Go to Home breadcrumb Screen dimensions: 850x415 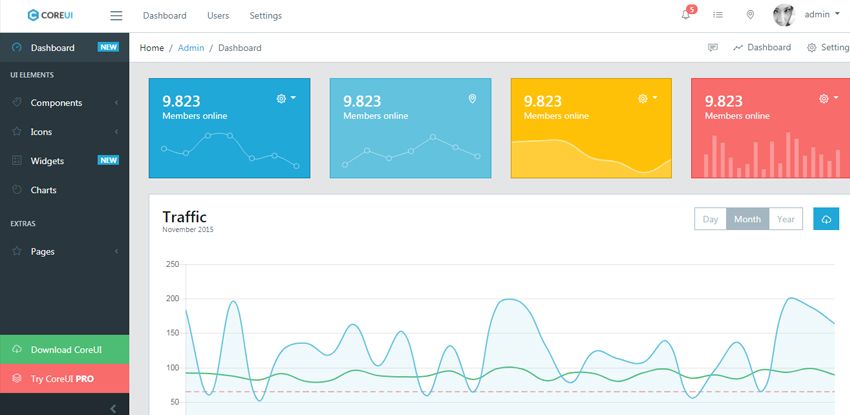pyautogui.click(x=152, y=48)
